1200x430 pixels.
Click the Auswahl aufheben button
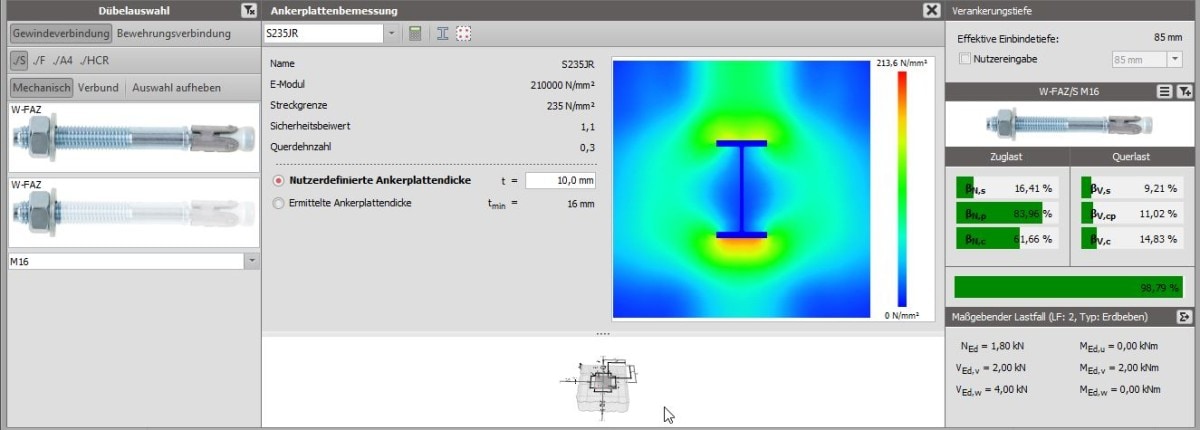tap(176, 87)
